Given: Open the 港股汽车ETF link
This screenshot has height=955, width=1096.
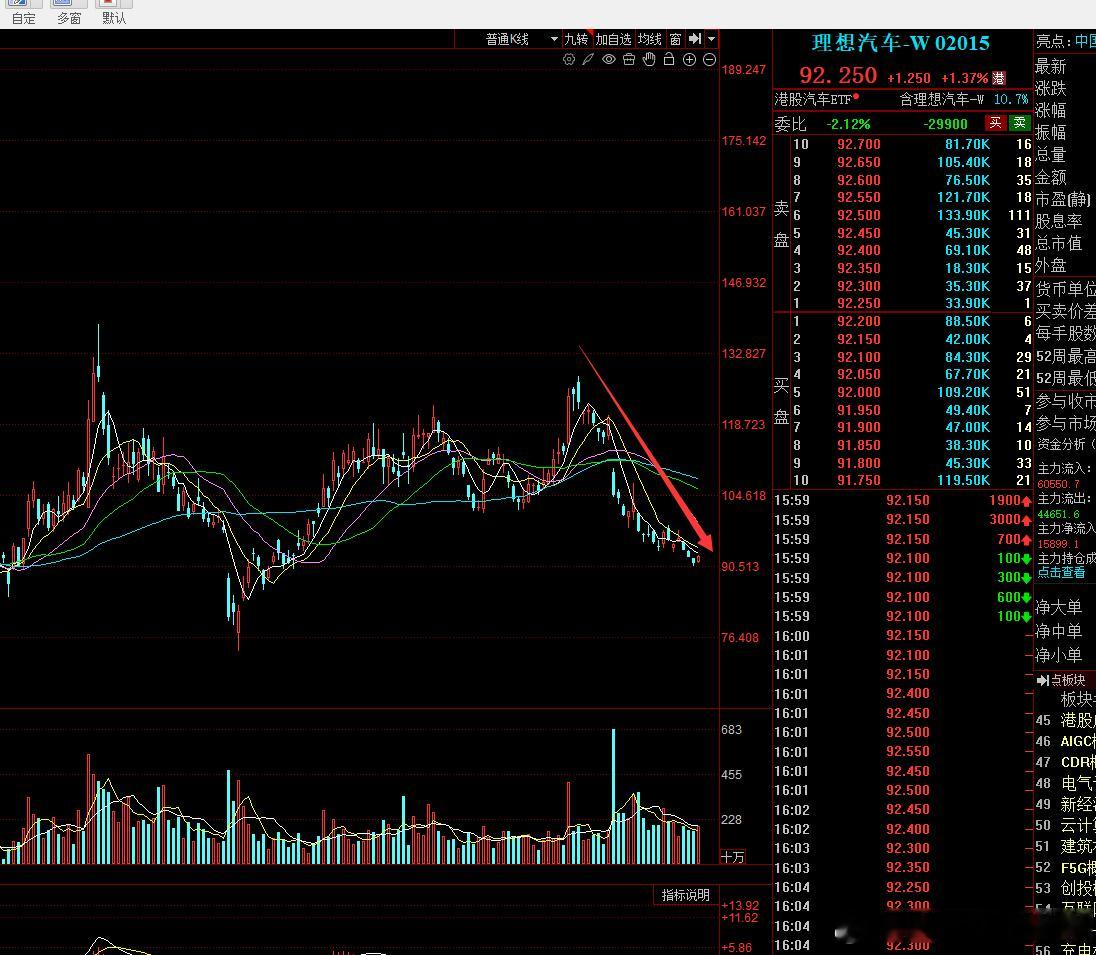Looking at the screenshot, I should 813,99.
